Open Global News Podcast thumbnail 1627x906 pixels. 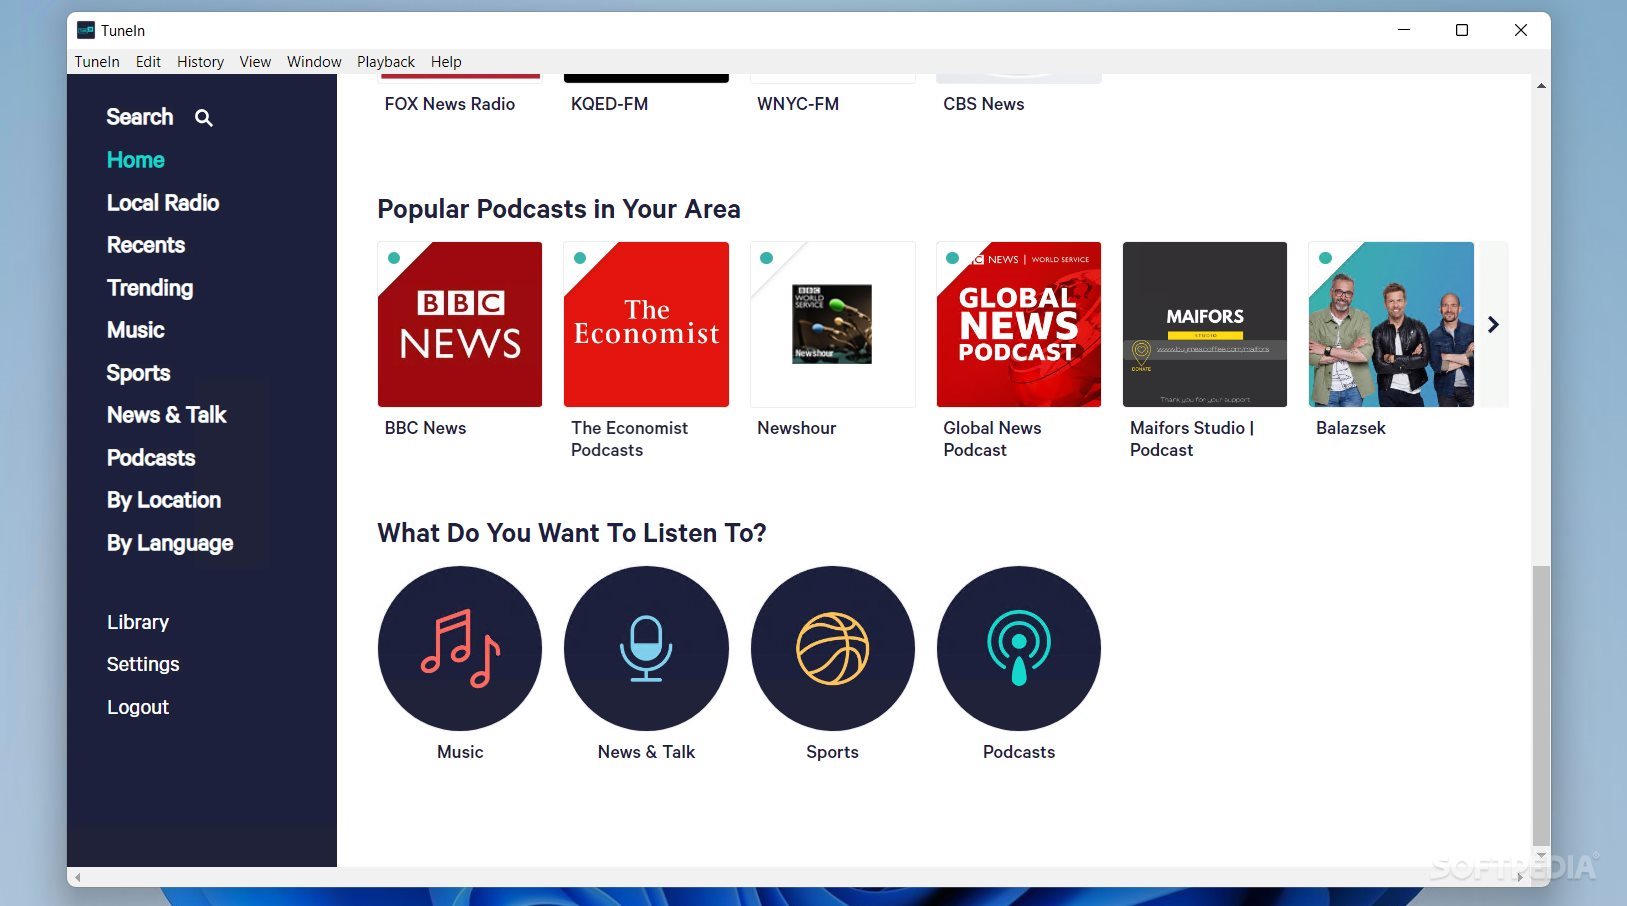pos(1019,324)
